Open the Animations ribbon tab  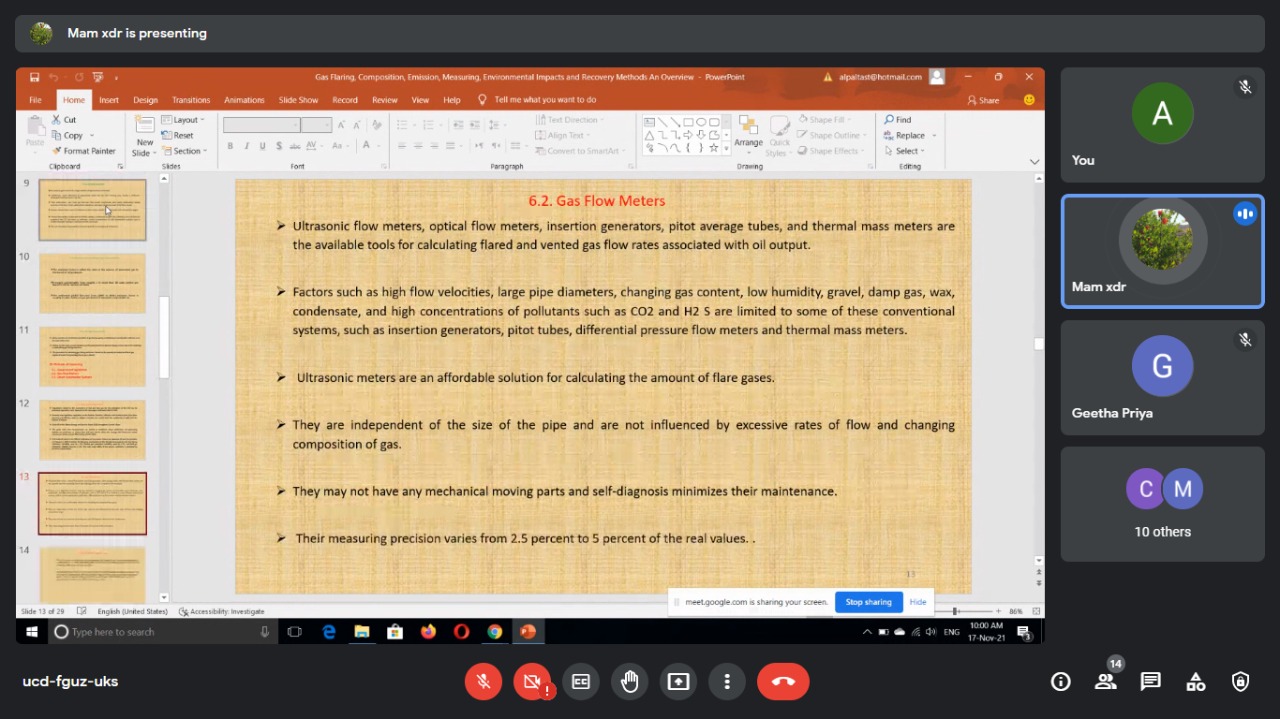[244, 100]
